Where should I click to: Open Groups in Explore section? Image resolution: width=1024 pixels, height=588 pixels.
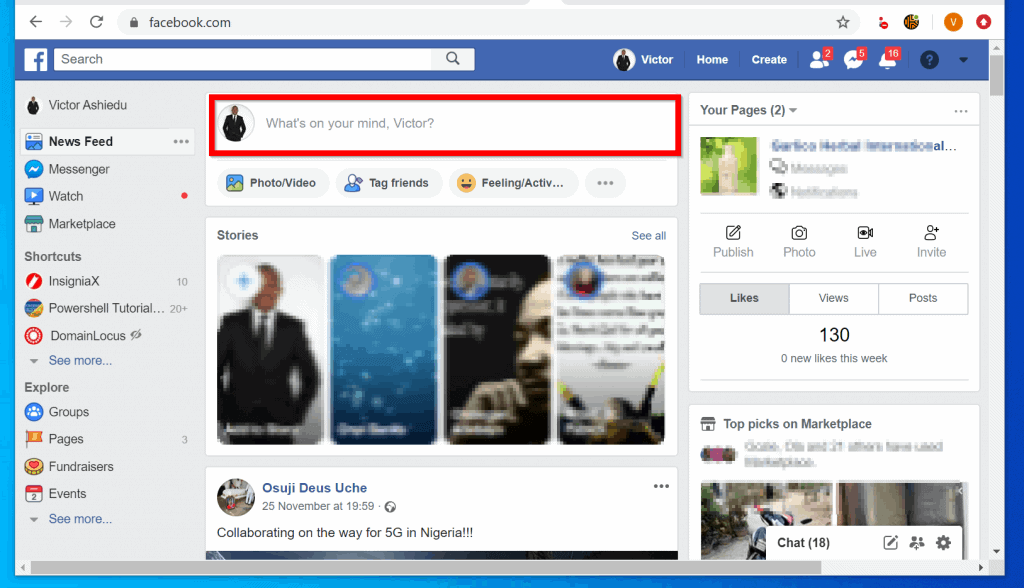[x=69, y=412]
